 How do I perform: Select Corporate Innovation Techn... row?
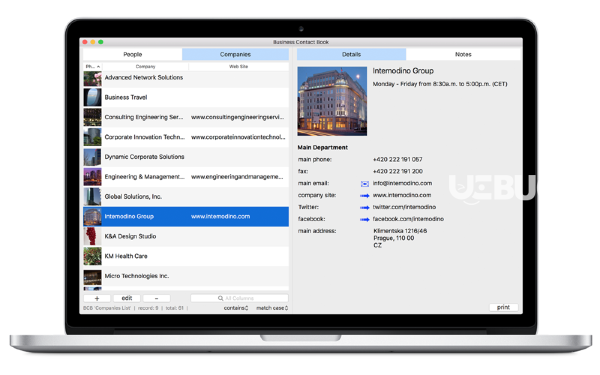pos(186,137)
